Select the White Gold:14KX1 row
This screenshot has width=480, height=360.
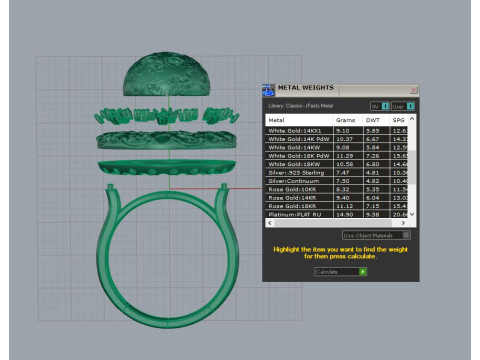[336, 131]
